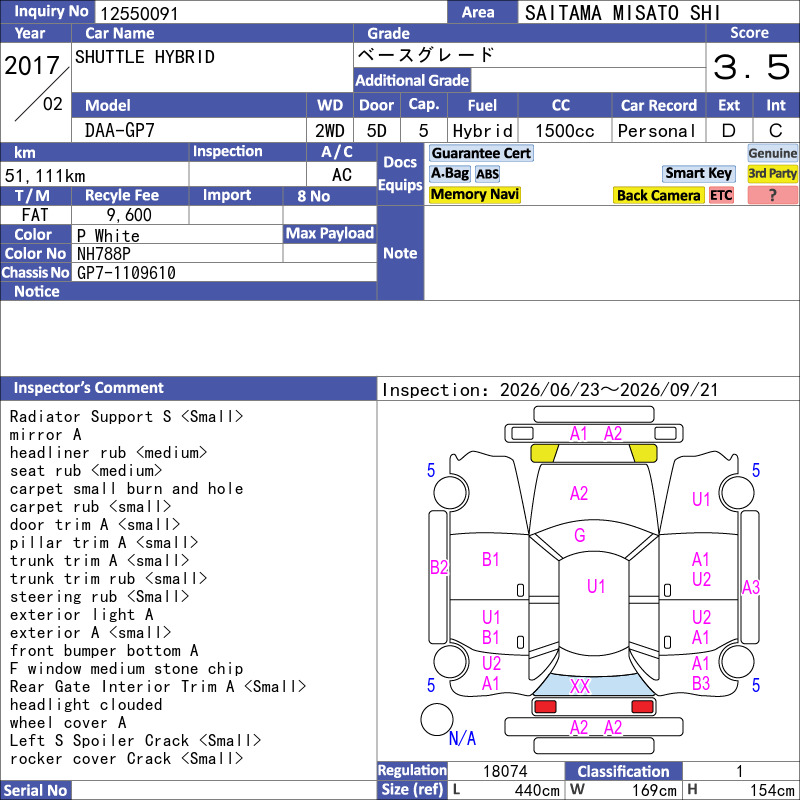Click the inspection date range line

[x=550, y=390]
